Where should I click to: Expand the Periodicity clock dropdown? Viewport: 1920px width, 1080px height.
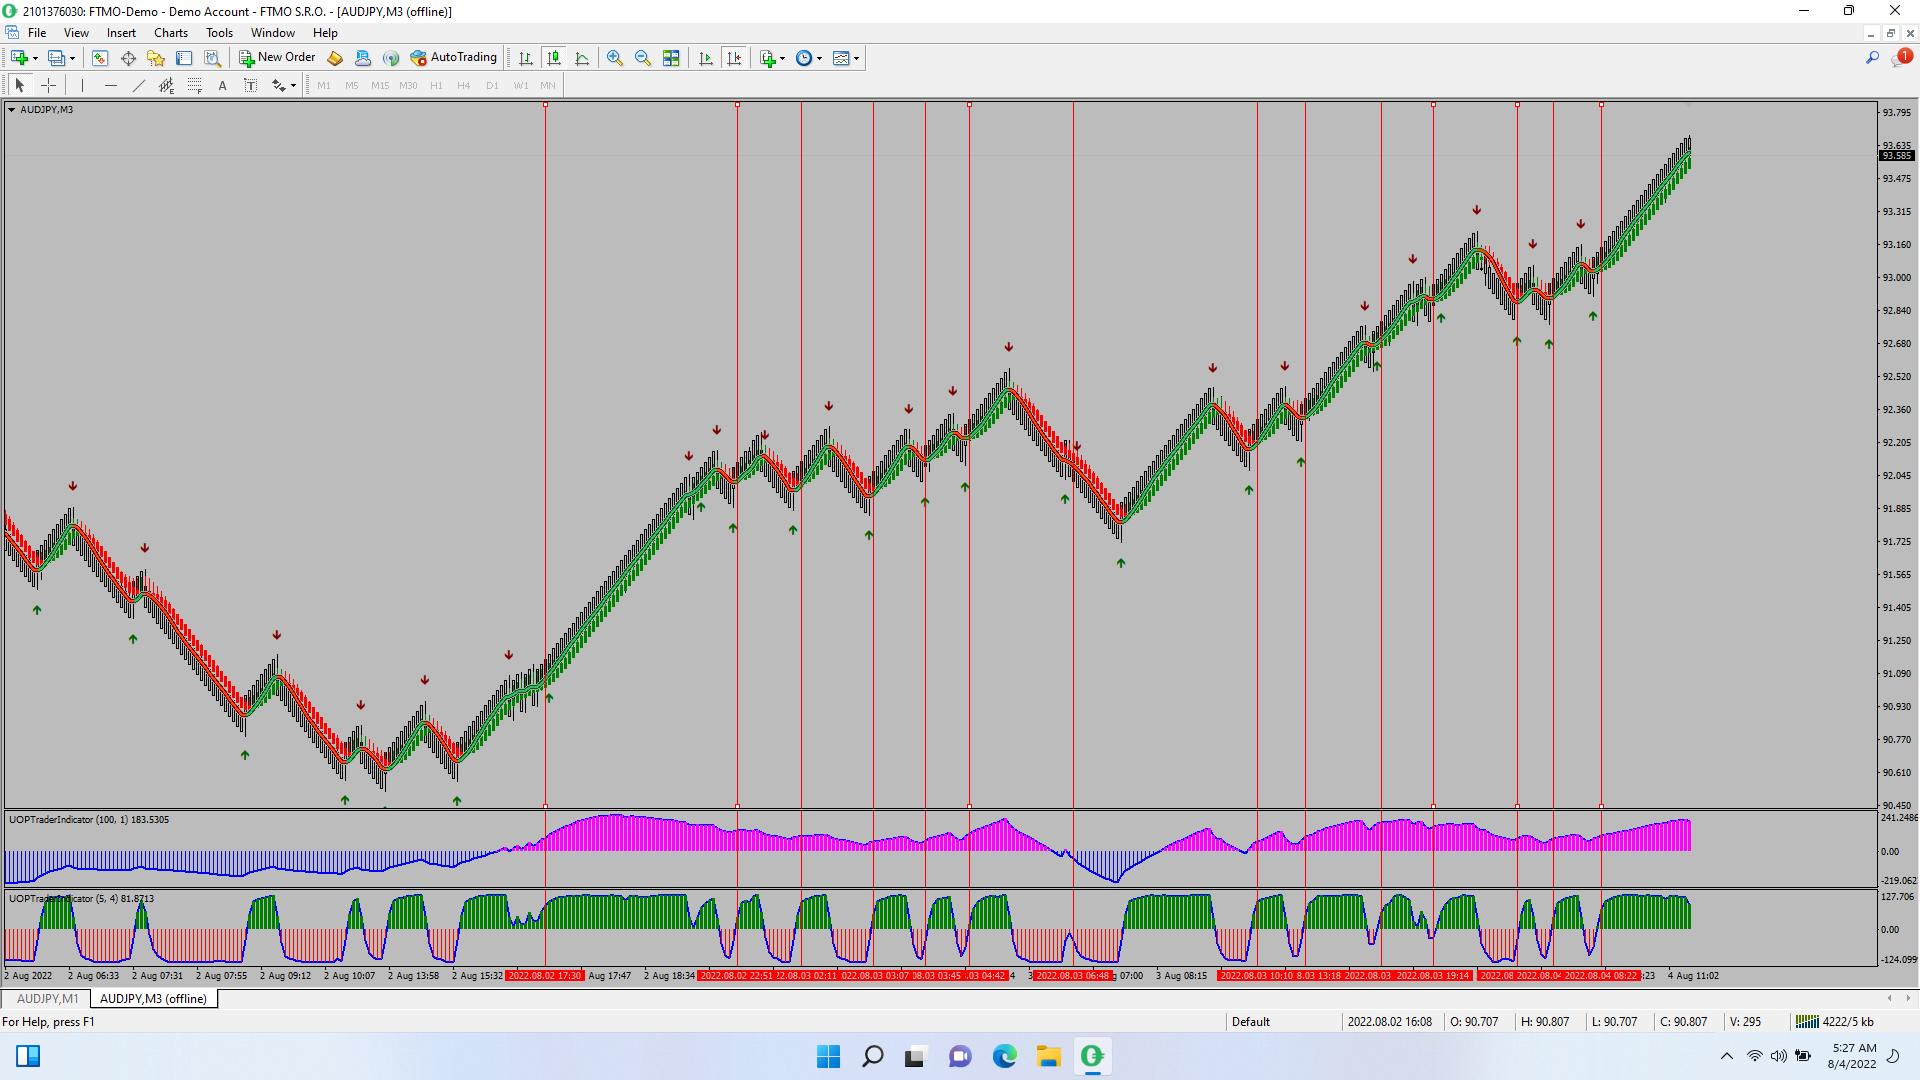click(x=820, y=58)
